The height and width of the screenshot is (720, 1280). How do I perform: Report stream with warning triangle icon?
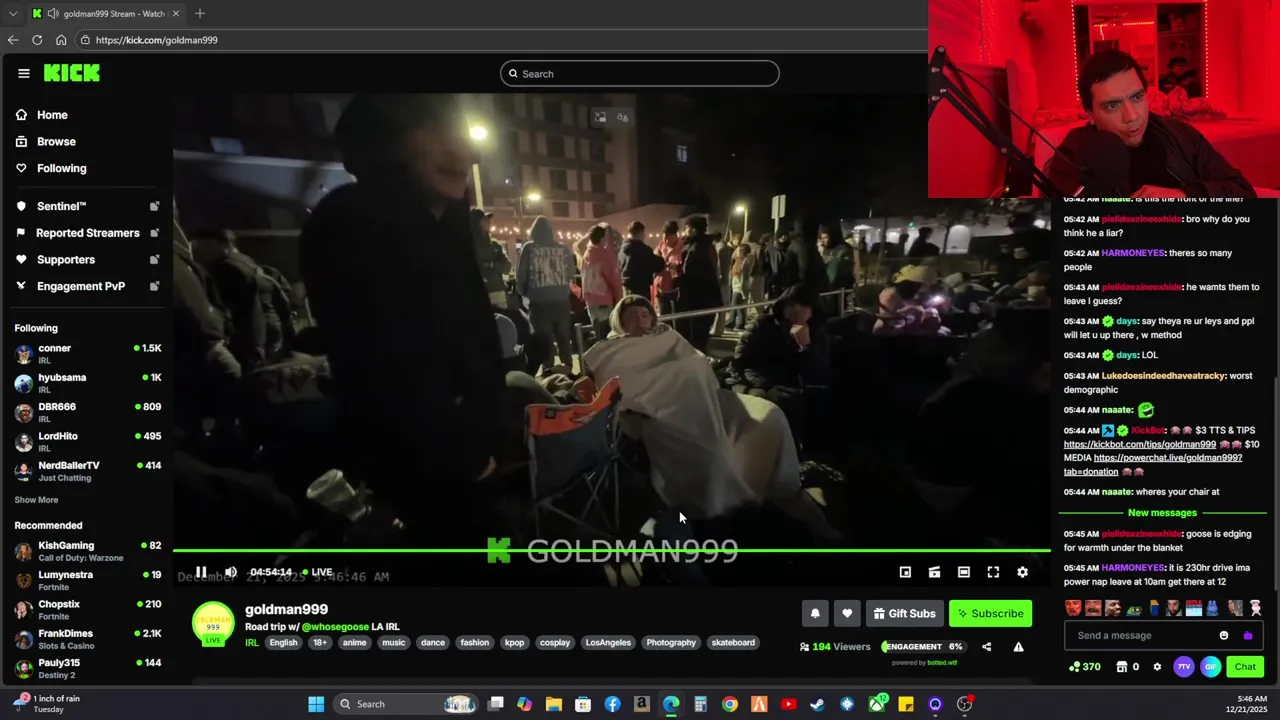click(x=1018, y=646)
